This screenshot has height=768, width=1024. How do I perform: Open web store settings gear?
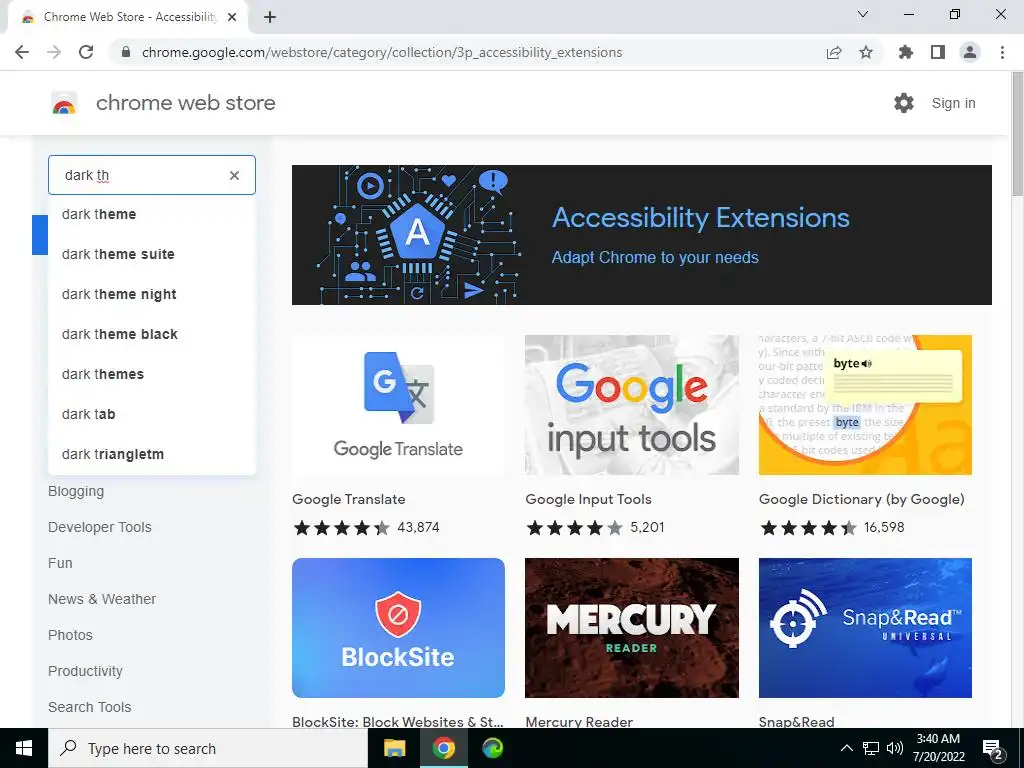pyautogui.click(x=904, y=103)
